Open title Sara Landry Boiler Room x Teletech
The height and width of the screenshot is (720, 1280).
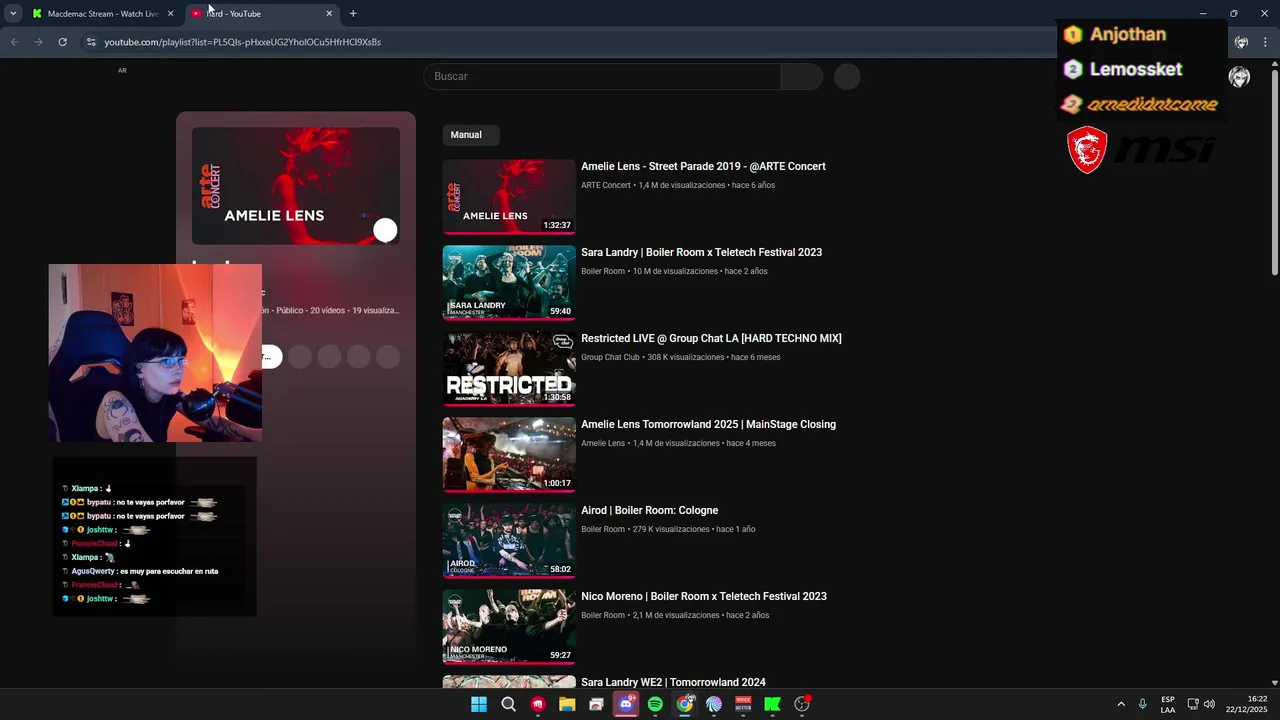tap(701, 252)
